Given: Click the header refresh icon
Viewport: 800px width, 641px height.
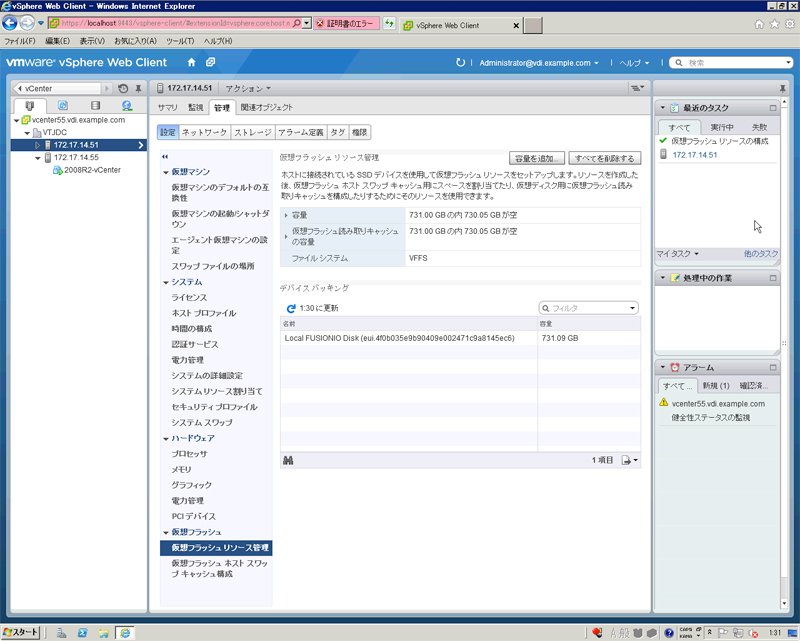Looking at the screenshot, I should point(460,62).
